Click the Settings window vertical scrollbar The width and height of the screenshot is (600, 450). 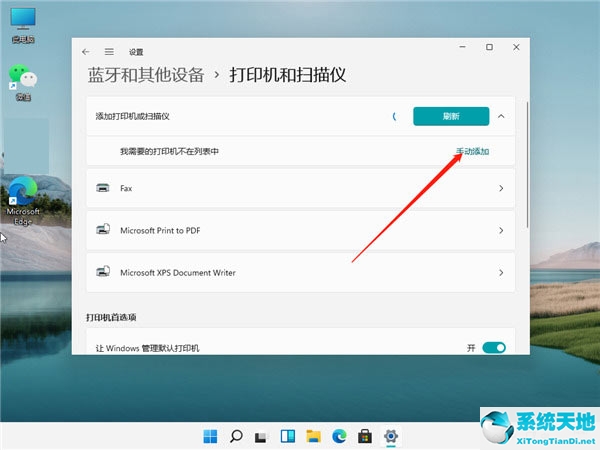click(x=527, y=165)
